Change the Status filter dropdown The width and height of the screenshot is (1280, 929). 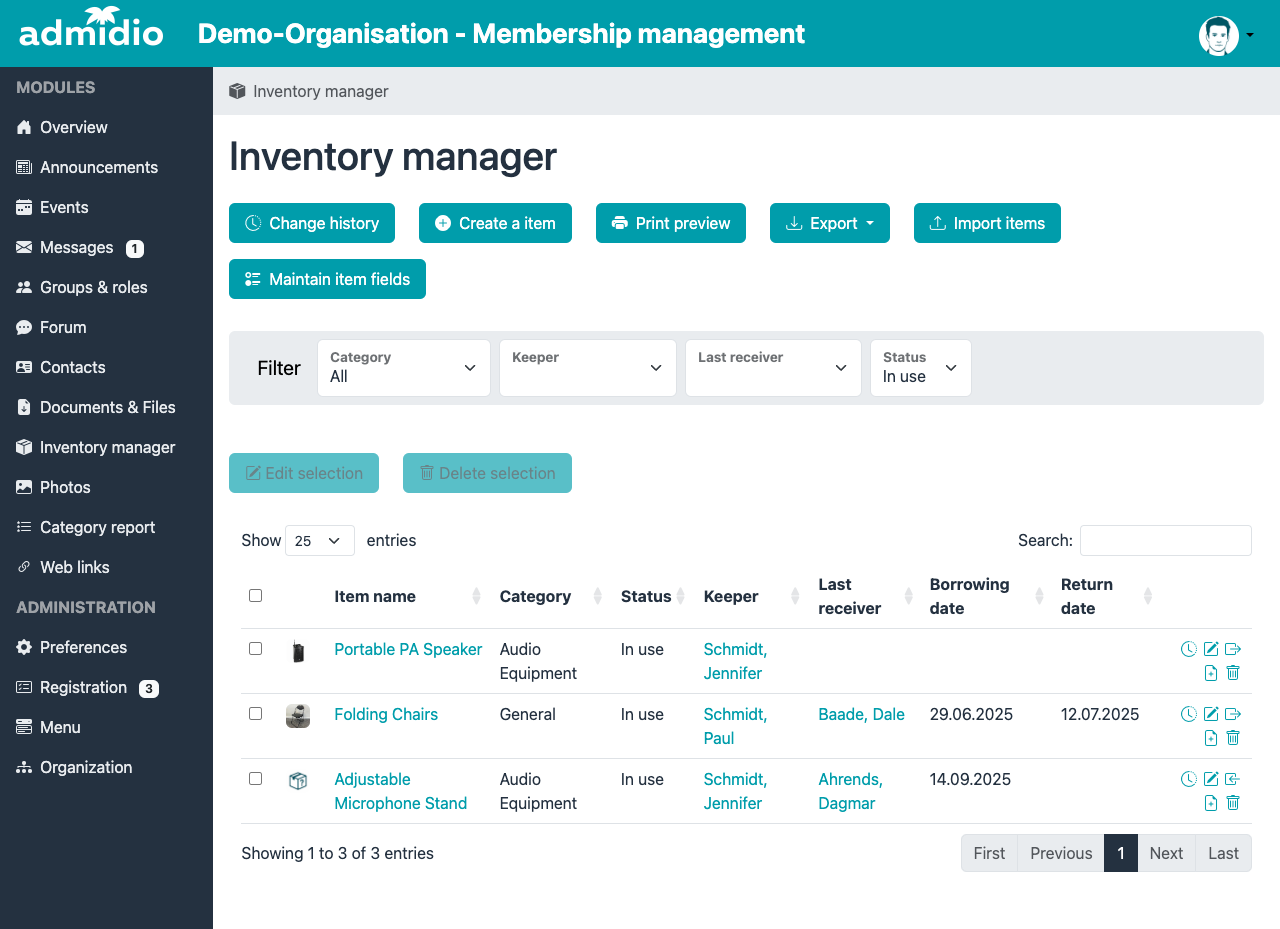pyautogui.click(x=921, y=368)
